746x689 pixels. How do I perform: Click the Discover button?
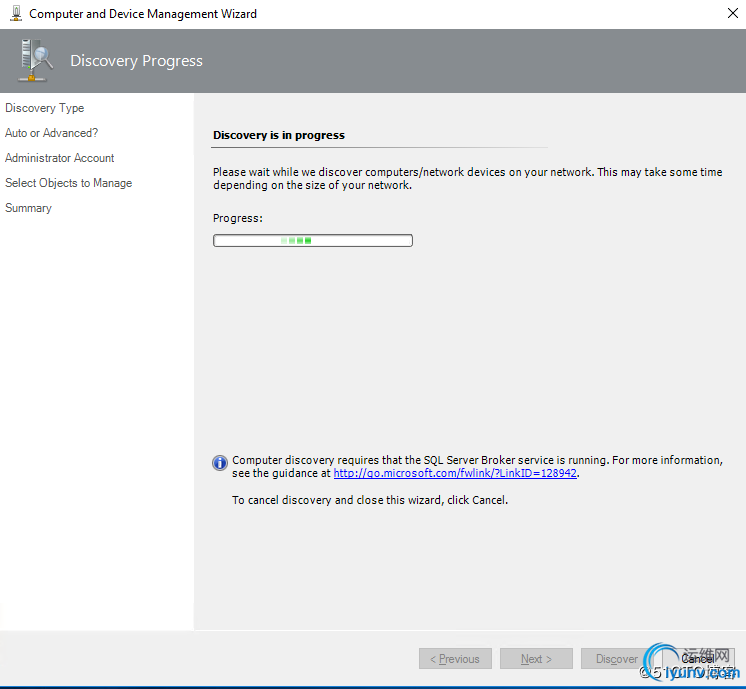tap(617, 659)
